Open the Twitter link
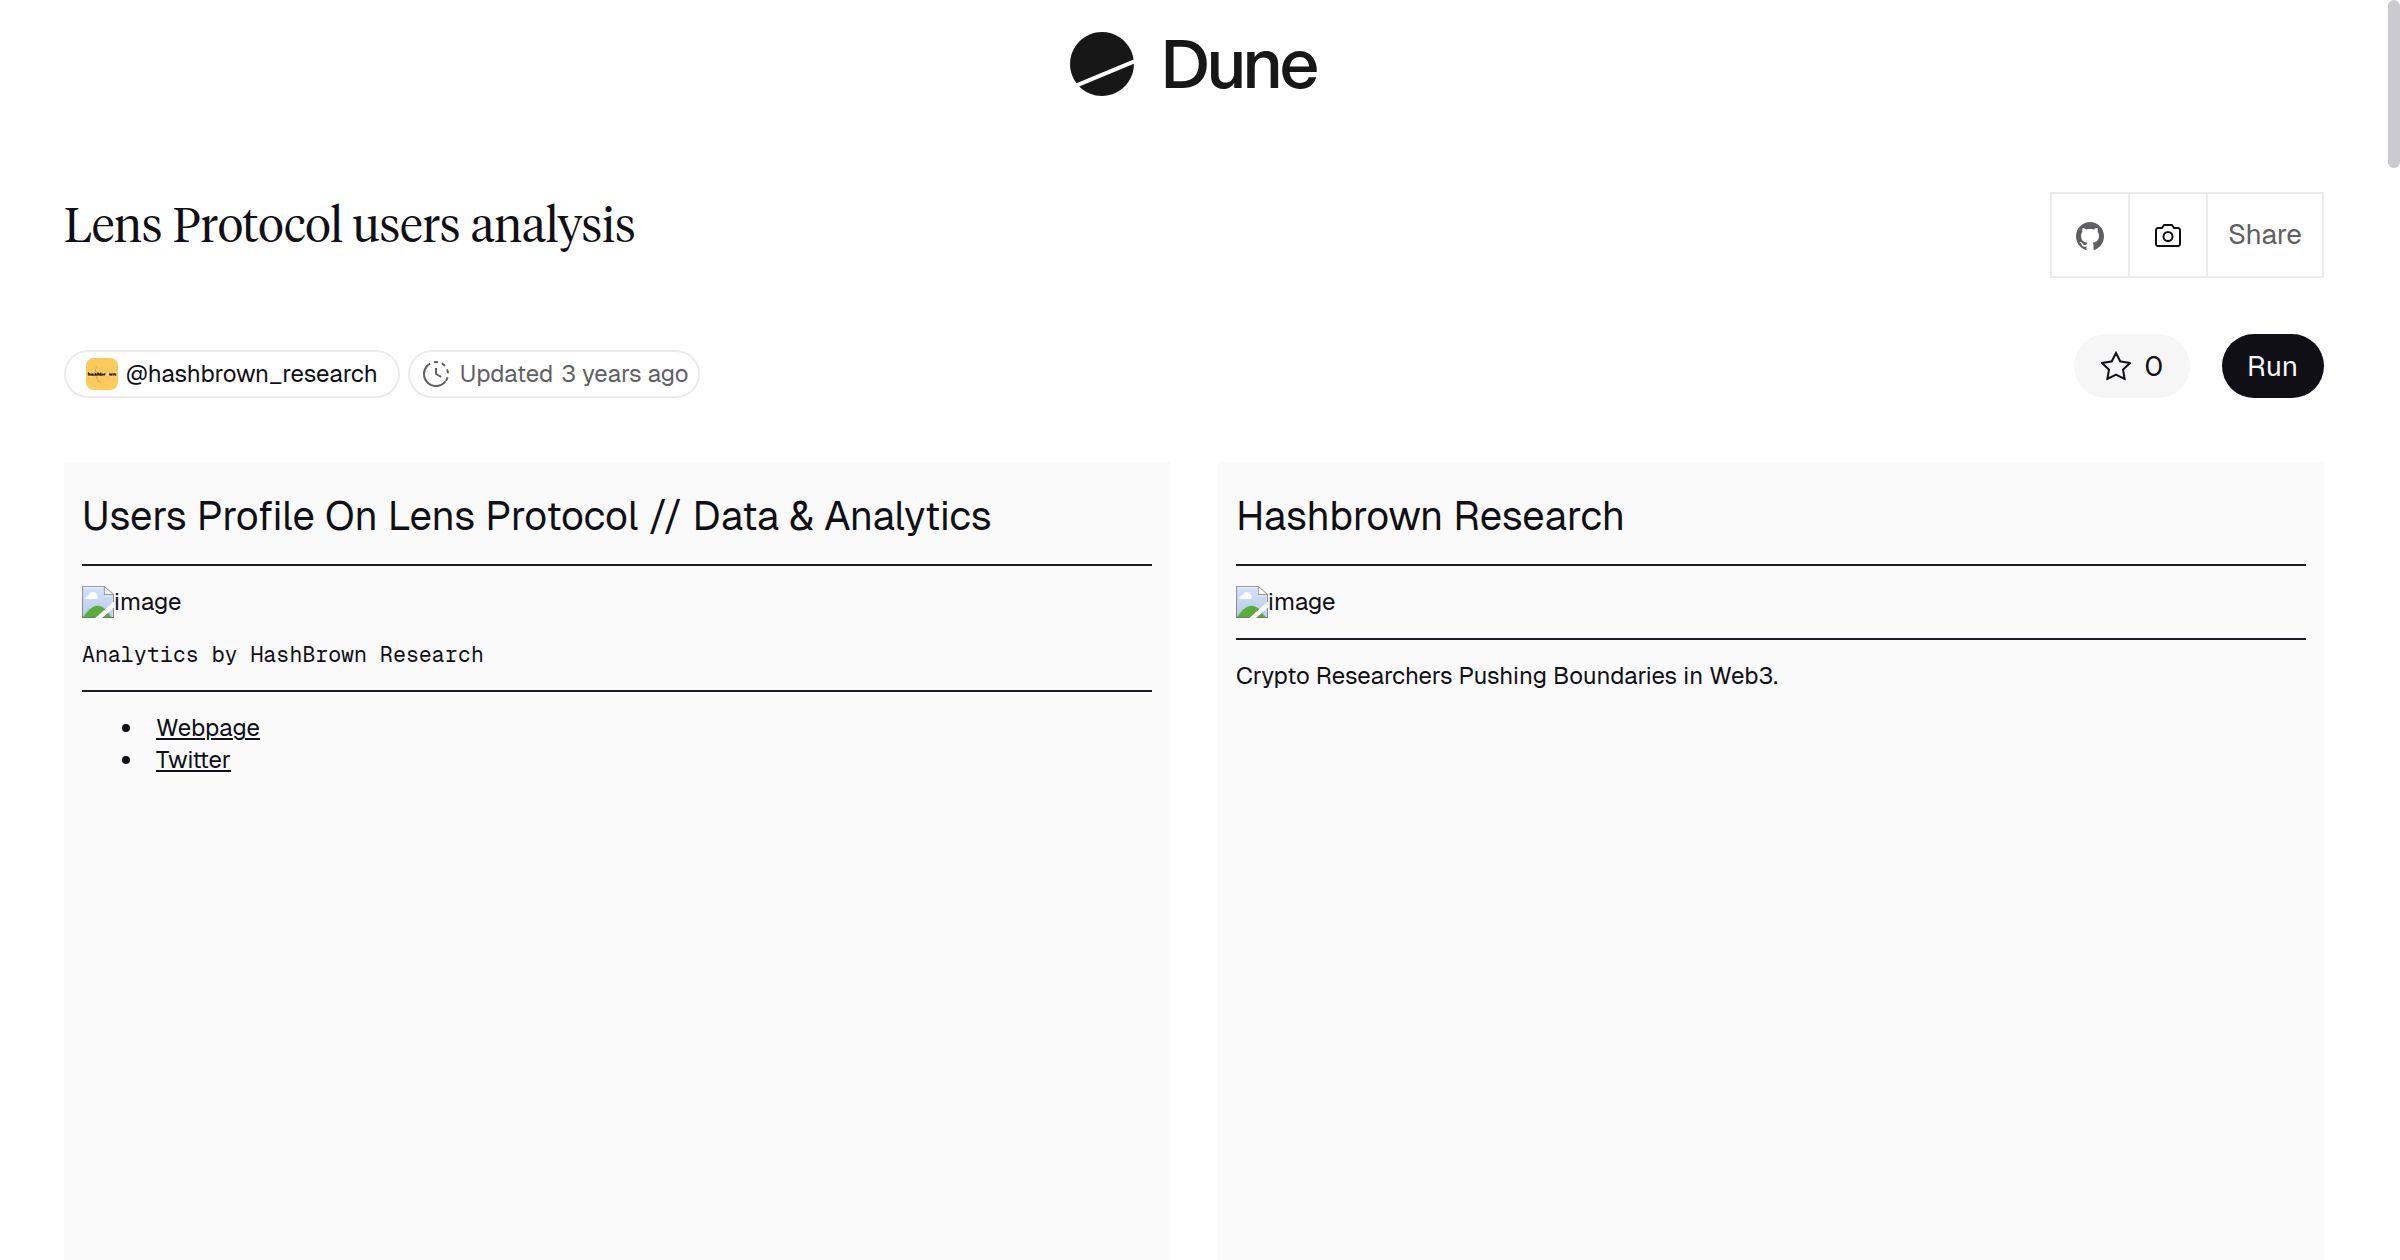2400x1260 pixels. (193, 759)
